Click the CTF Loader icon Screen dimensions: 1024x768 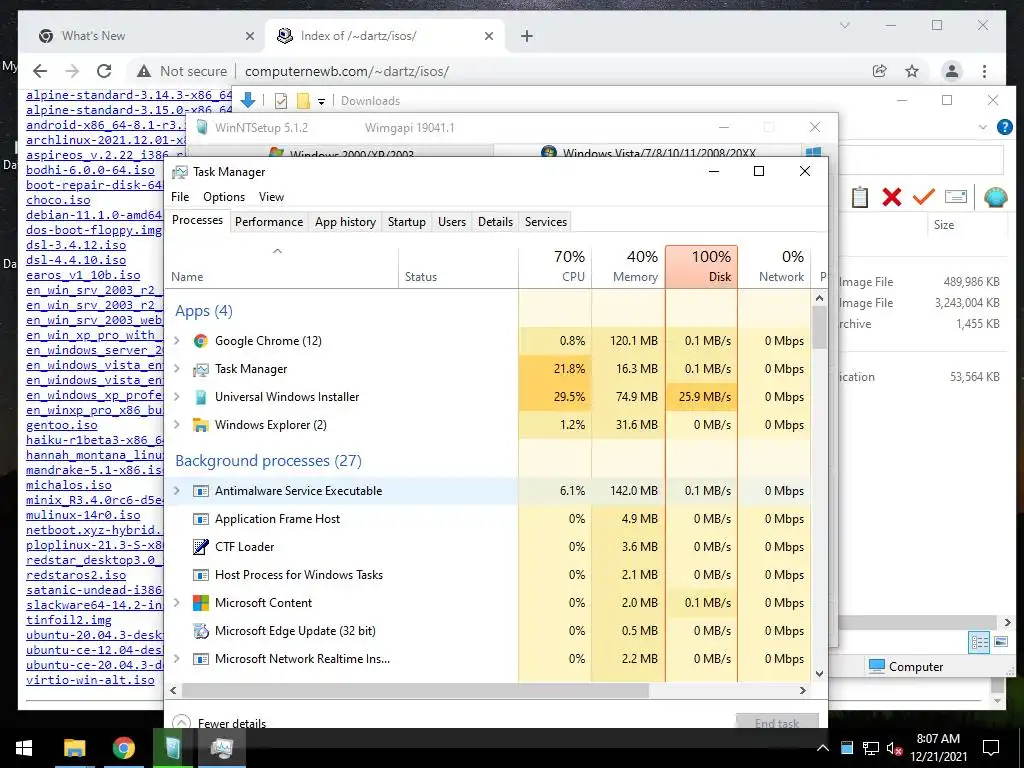click(200, 547)
